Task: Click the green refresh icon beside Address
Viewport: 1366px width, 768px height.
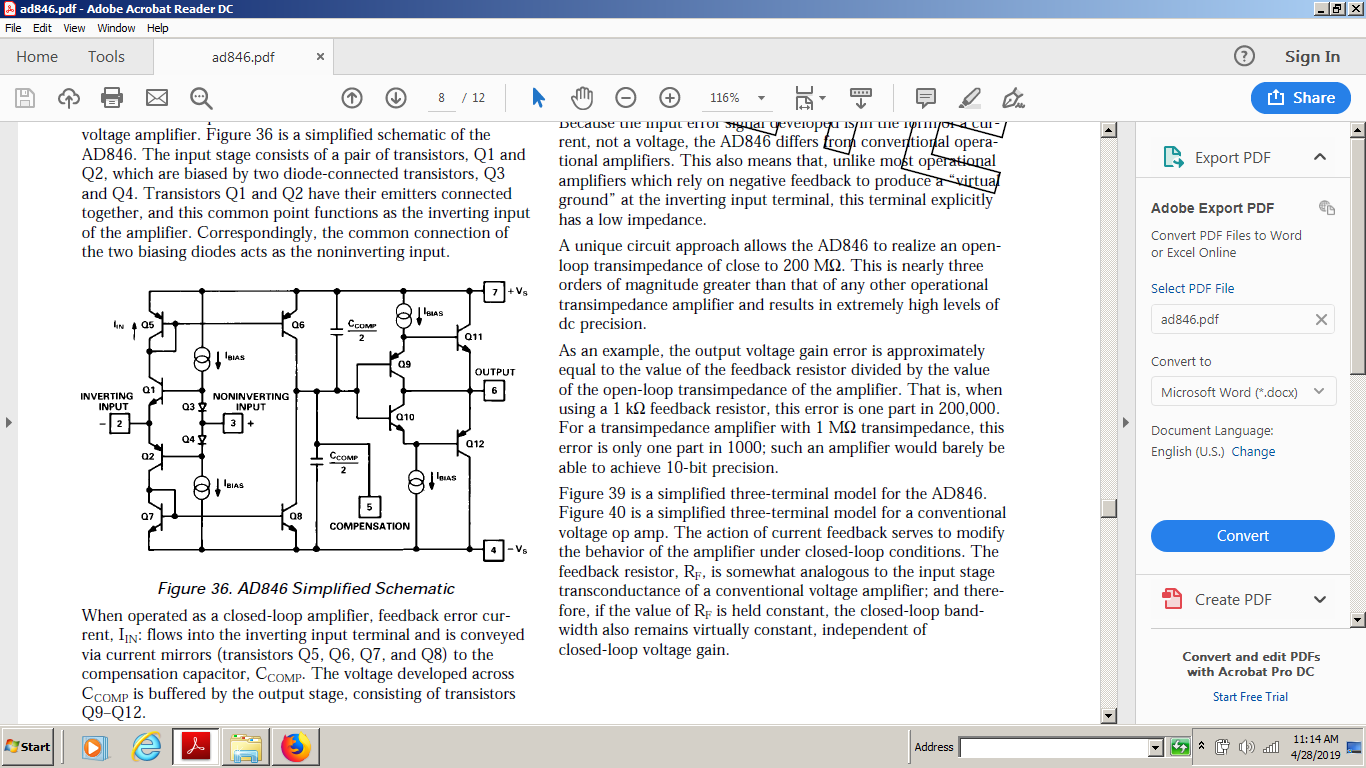Action: pyautogui.click(x=1180, y=747)
